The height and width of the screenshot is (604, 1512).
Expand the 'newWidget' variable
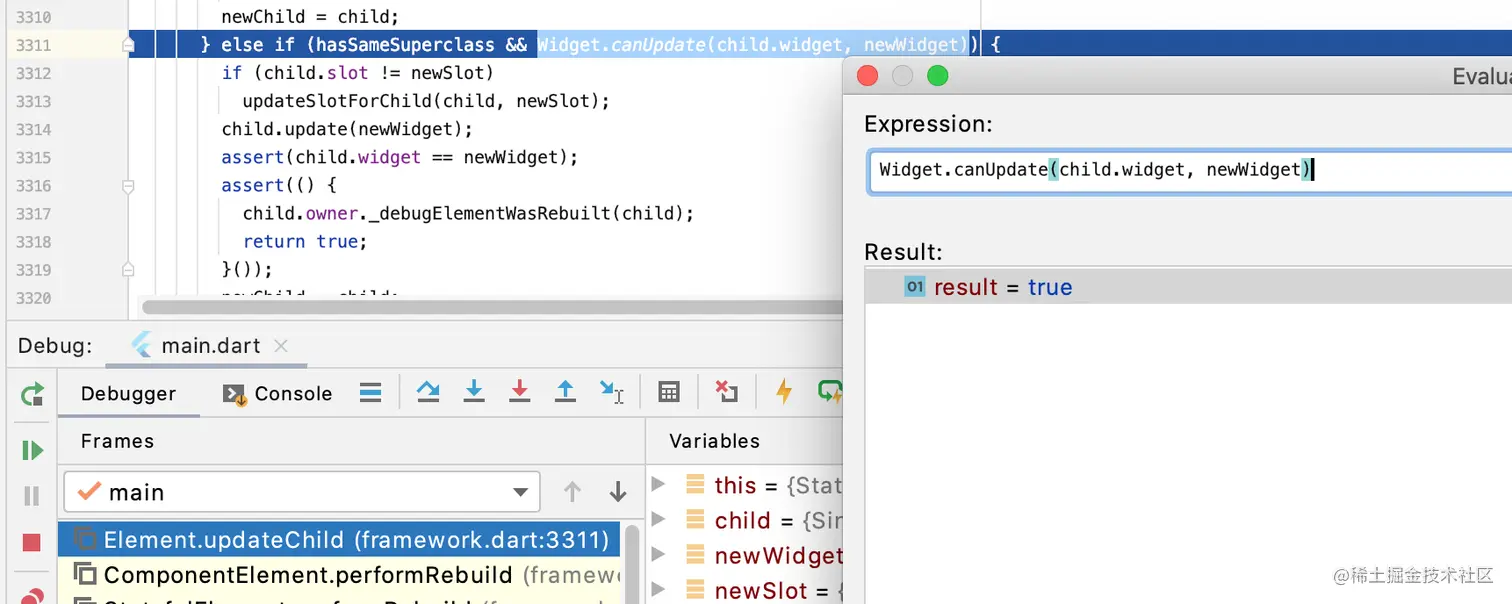tap(658, 554)
